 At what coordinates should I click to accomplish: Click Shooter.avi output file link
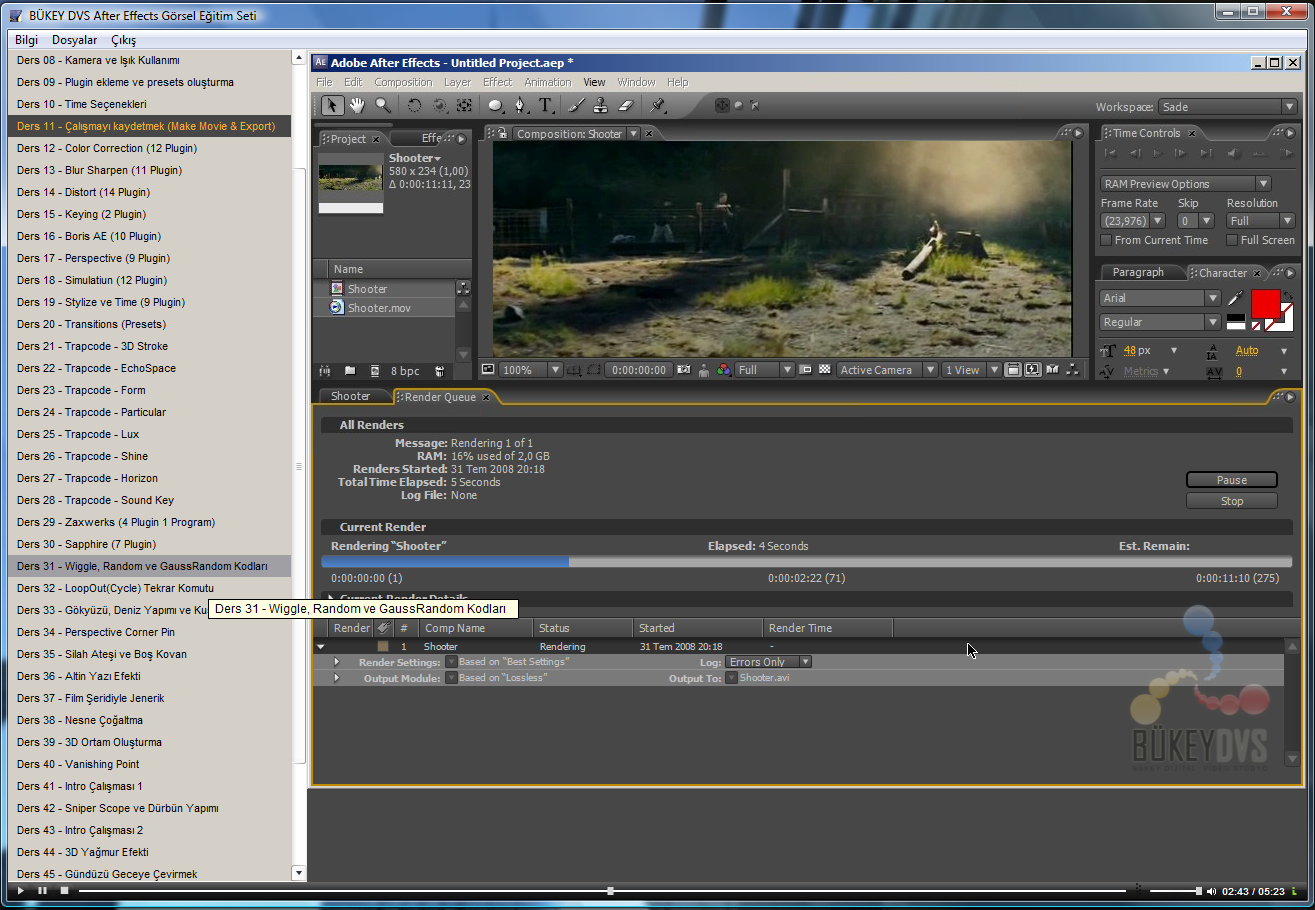pyautogui.click(x=765, y=678)
